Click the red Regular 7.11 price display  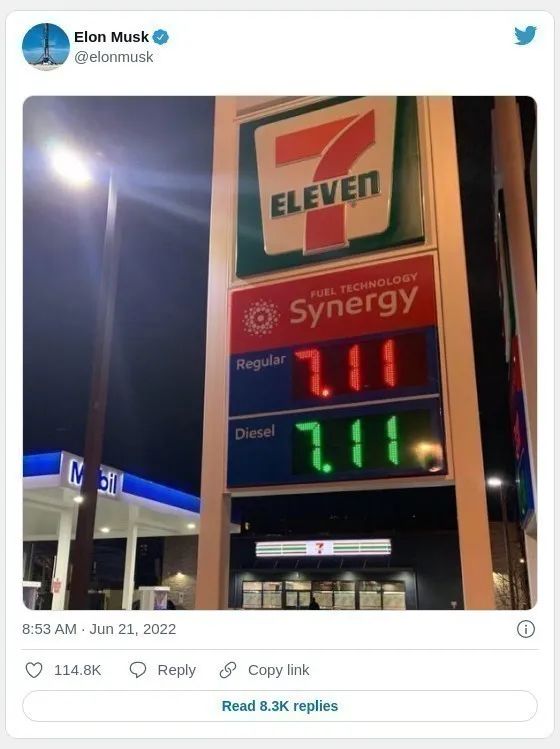(359, 368)
